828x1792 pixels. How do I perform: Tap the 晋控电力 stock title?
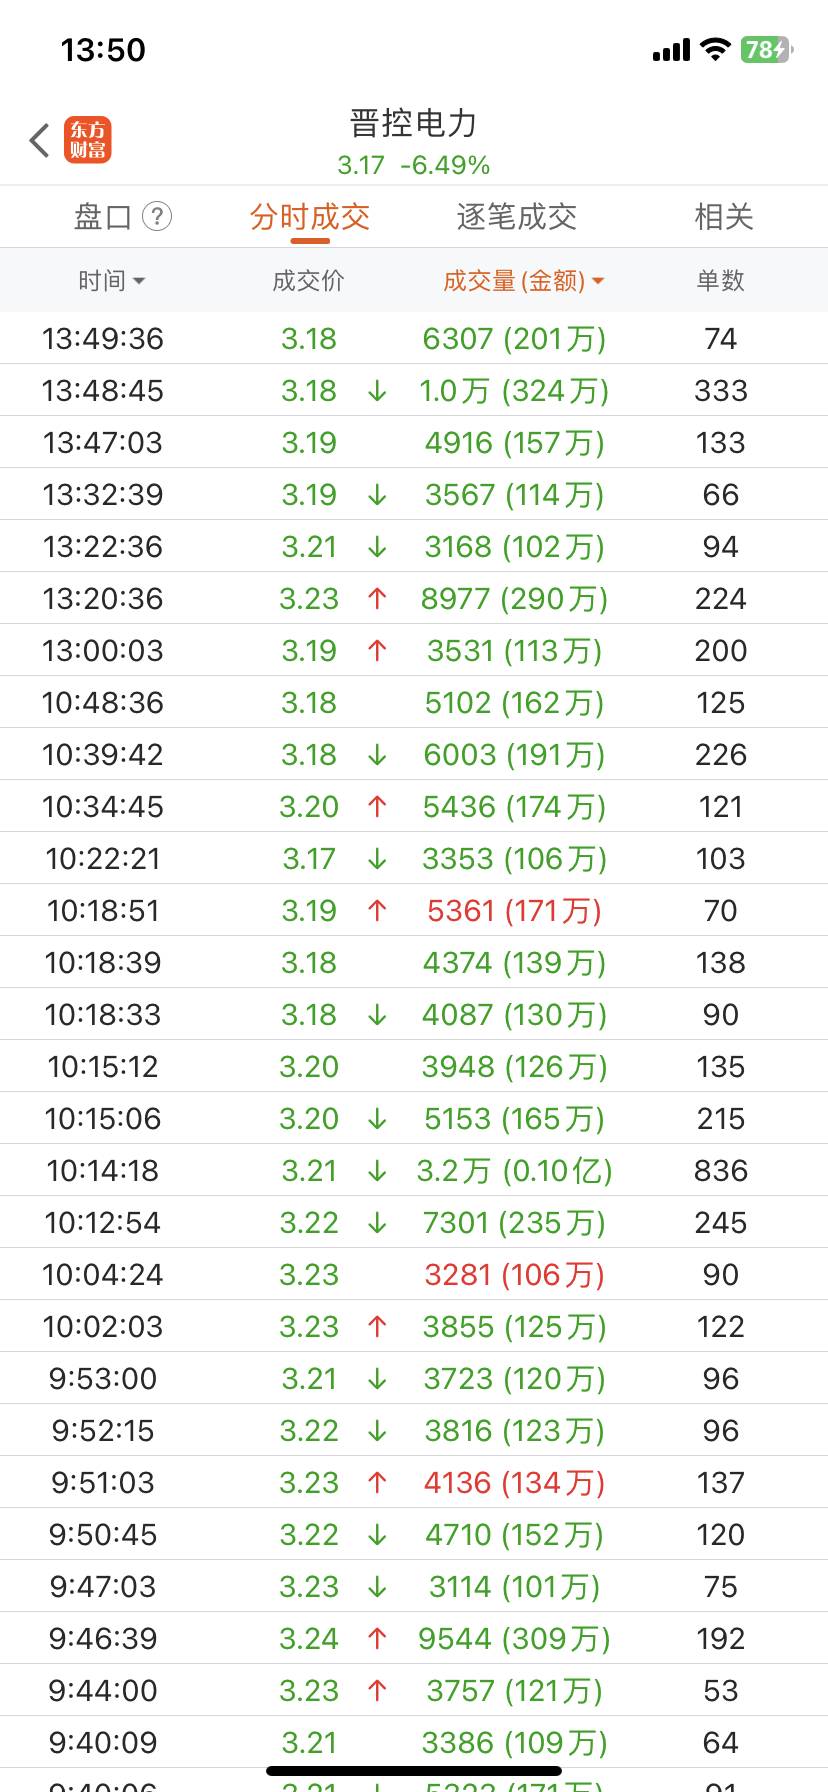point(414,124)
